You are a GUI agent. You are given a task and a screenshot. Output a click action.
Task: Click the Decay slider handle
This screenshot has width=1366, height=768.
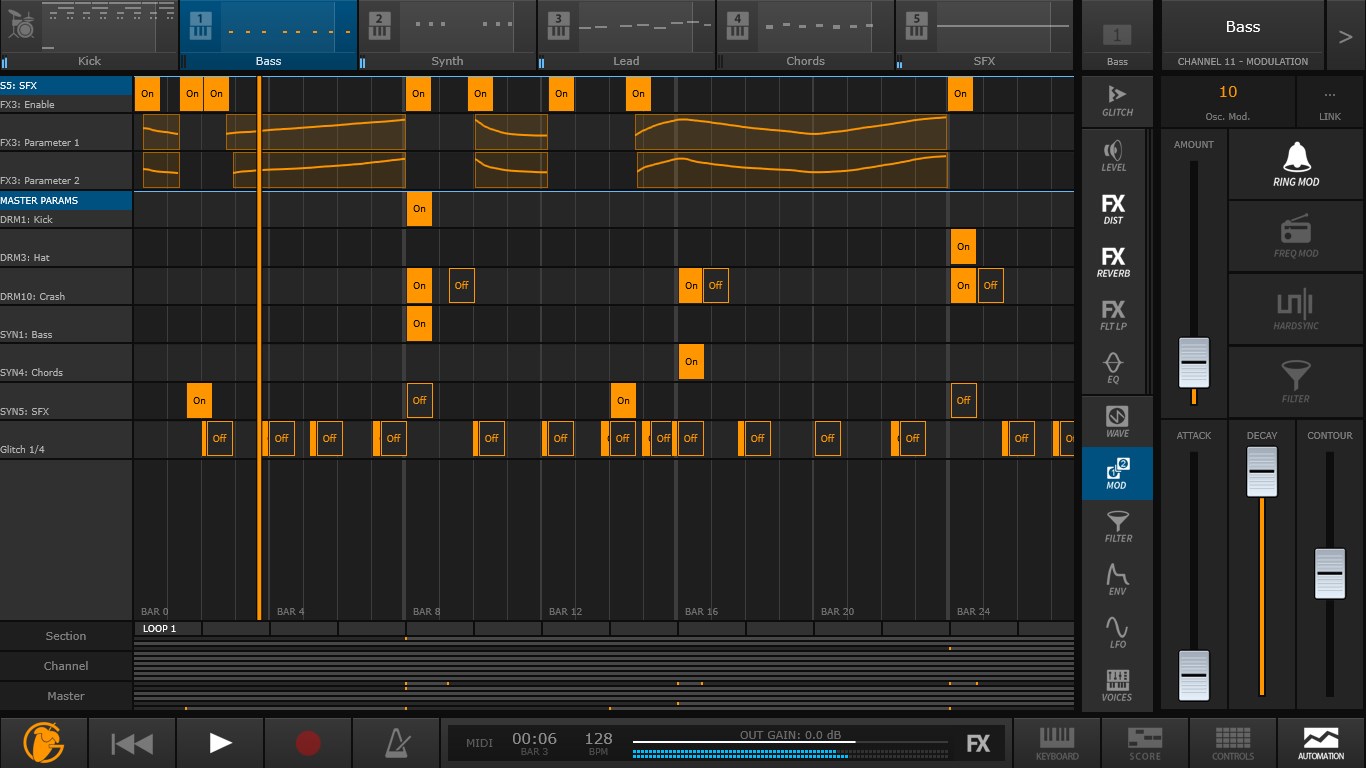[1262, 471]
